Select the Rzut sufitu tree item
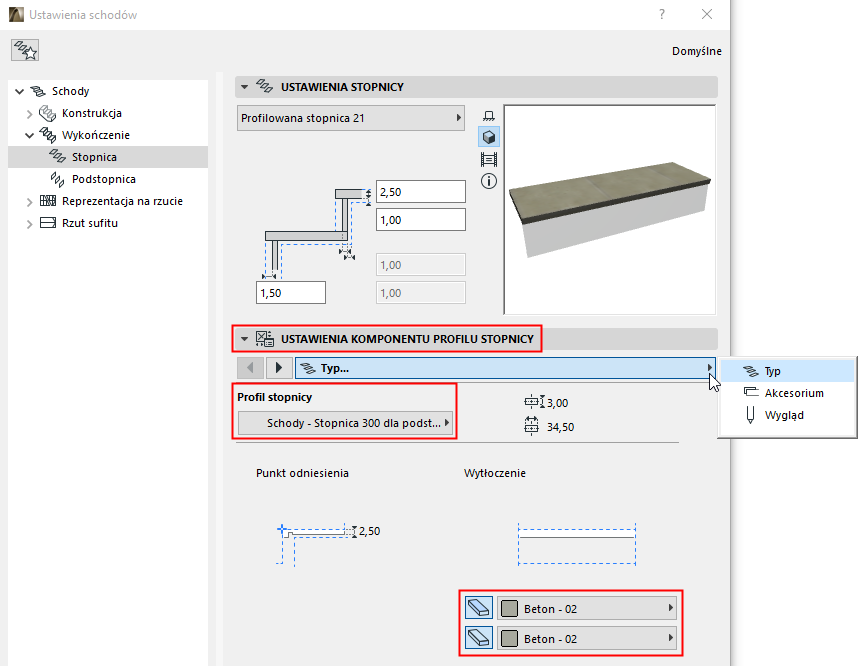This screenshot has width=858, height=666. 90,223
